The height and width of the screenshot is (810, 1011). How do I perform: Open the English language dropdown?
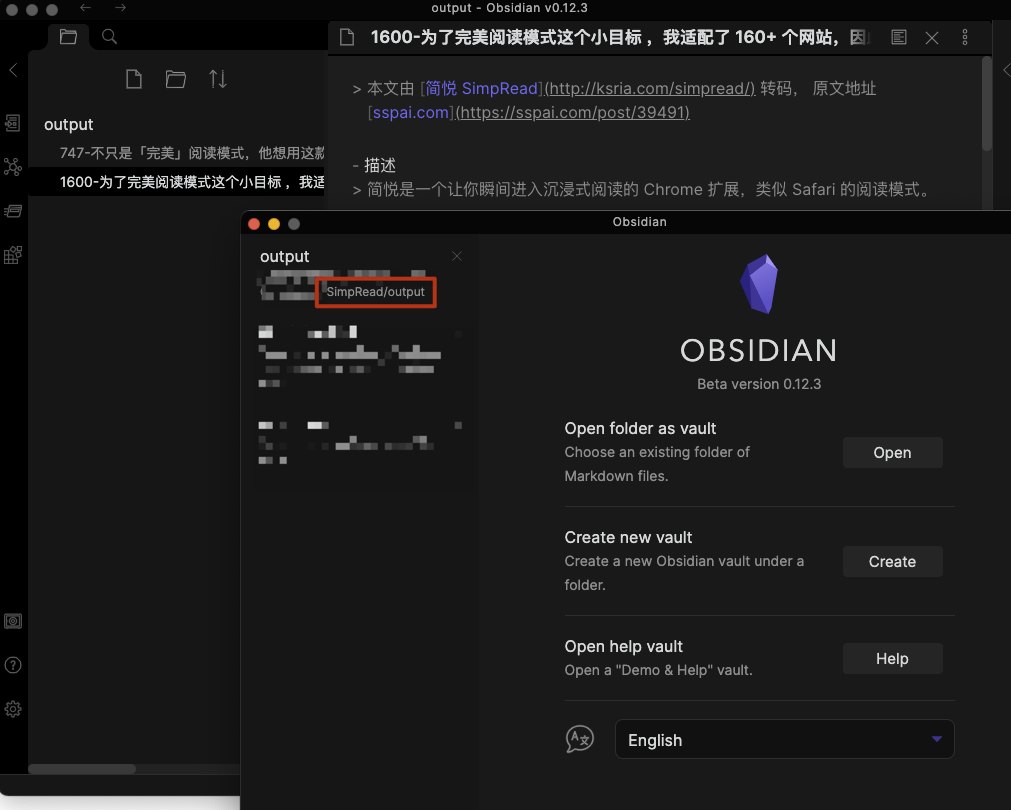coord(785,740)
